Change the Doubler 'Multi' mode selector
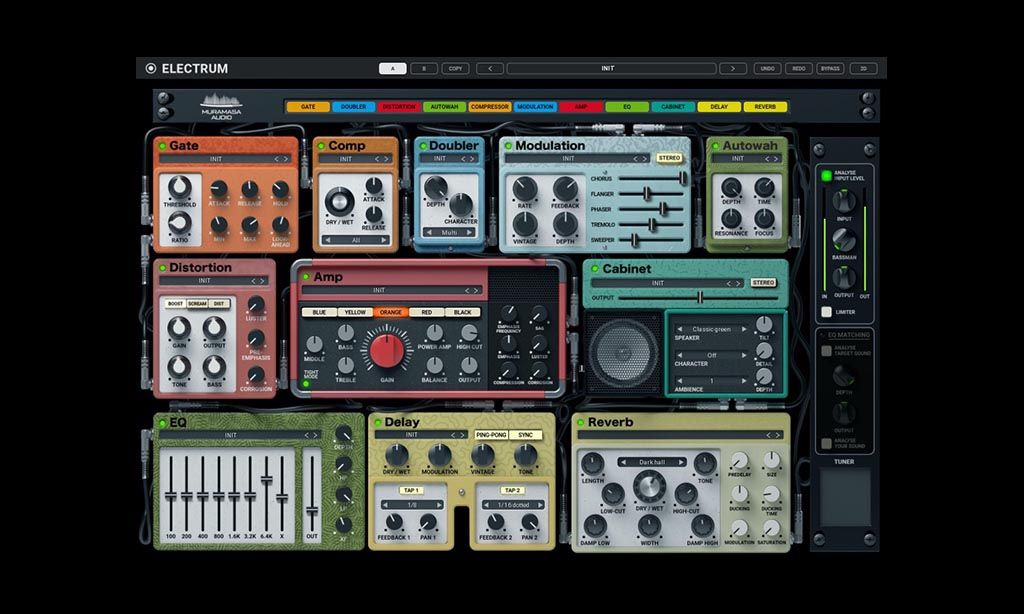 coord(449,233)
